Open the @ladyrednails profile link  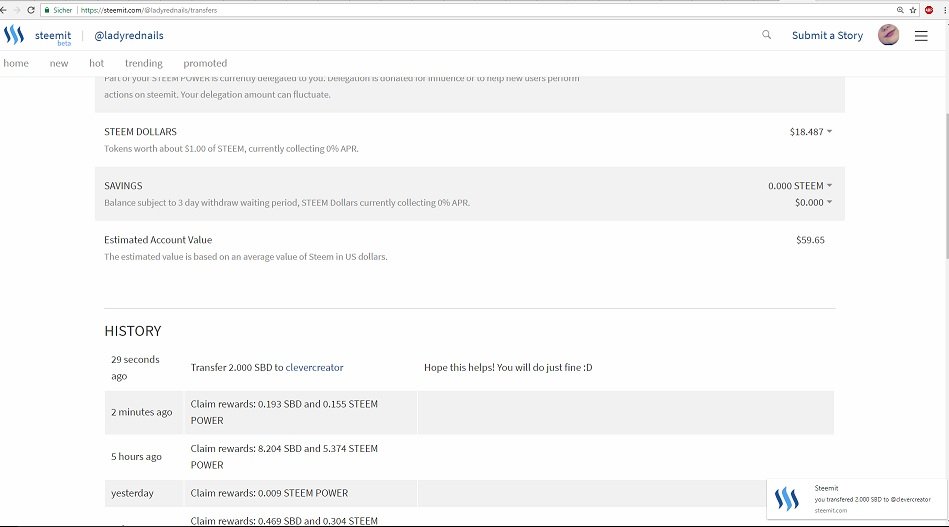click(x=129, y=35)
